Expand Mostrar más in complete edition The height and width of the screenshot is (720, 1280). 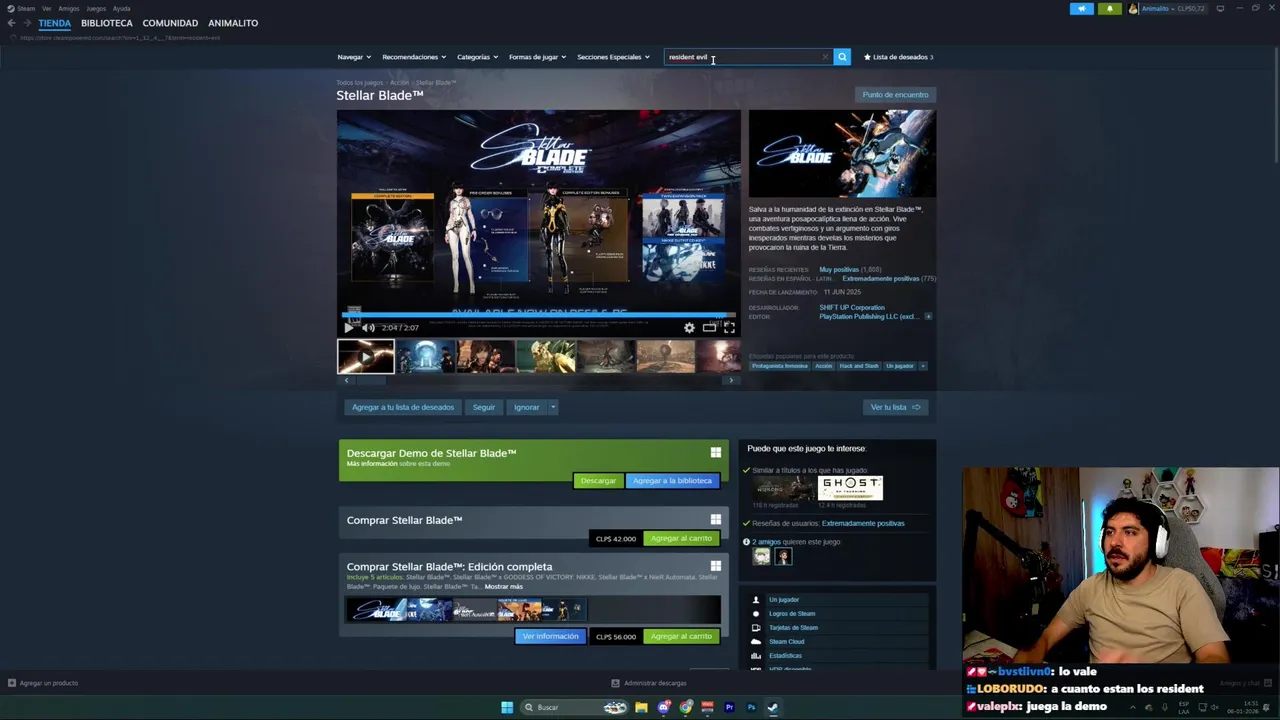point(504,587)
